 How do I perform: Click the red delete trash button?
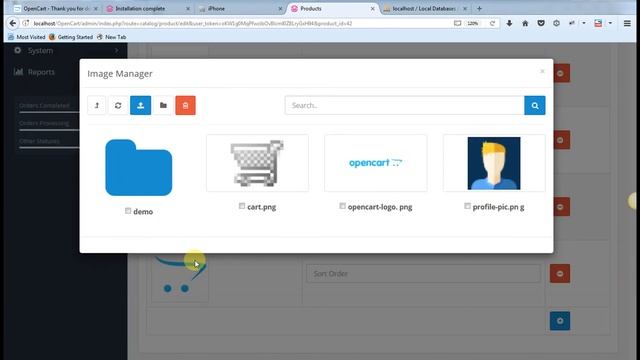pyautogui.click(x=185, y=105)
